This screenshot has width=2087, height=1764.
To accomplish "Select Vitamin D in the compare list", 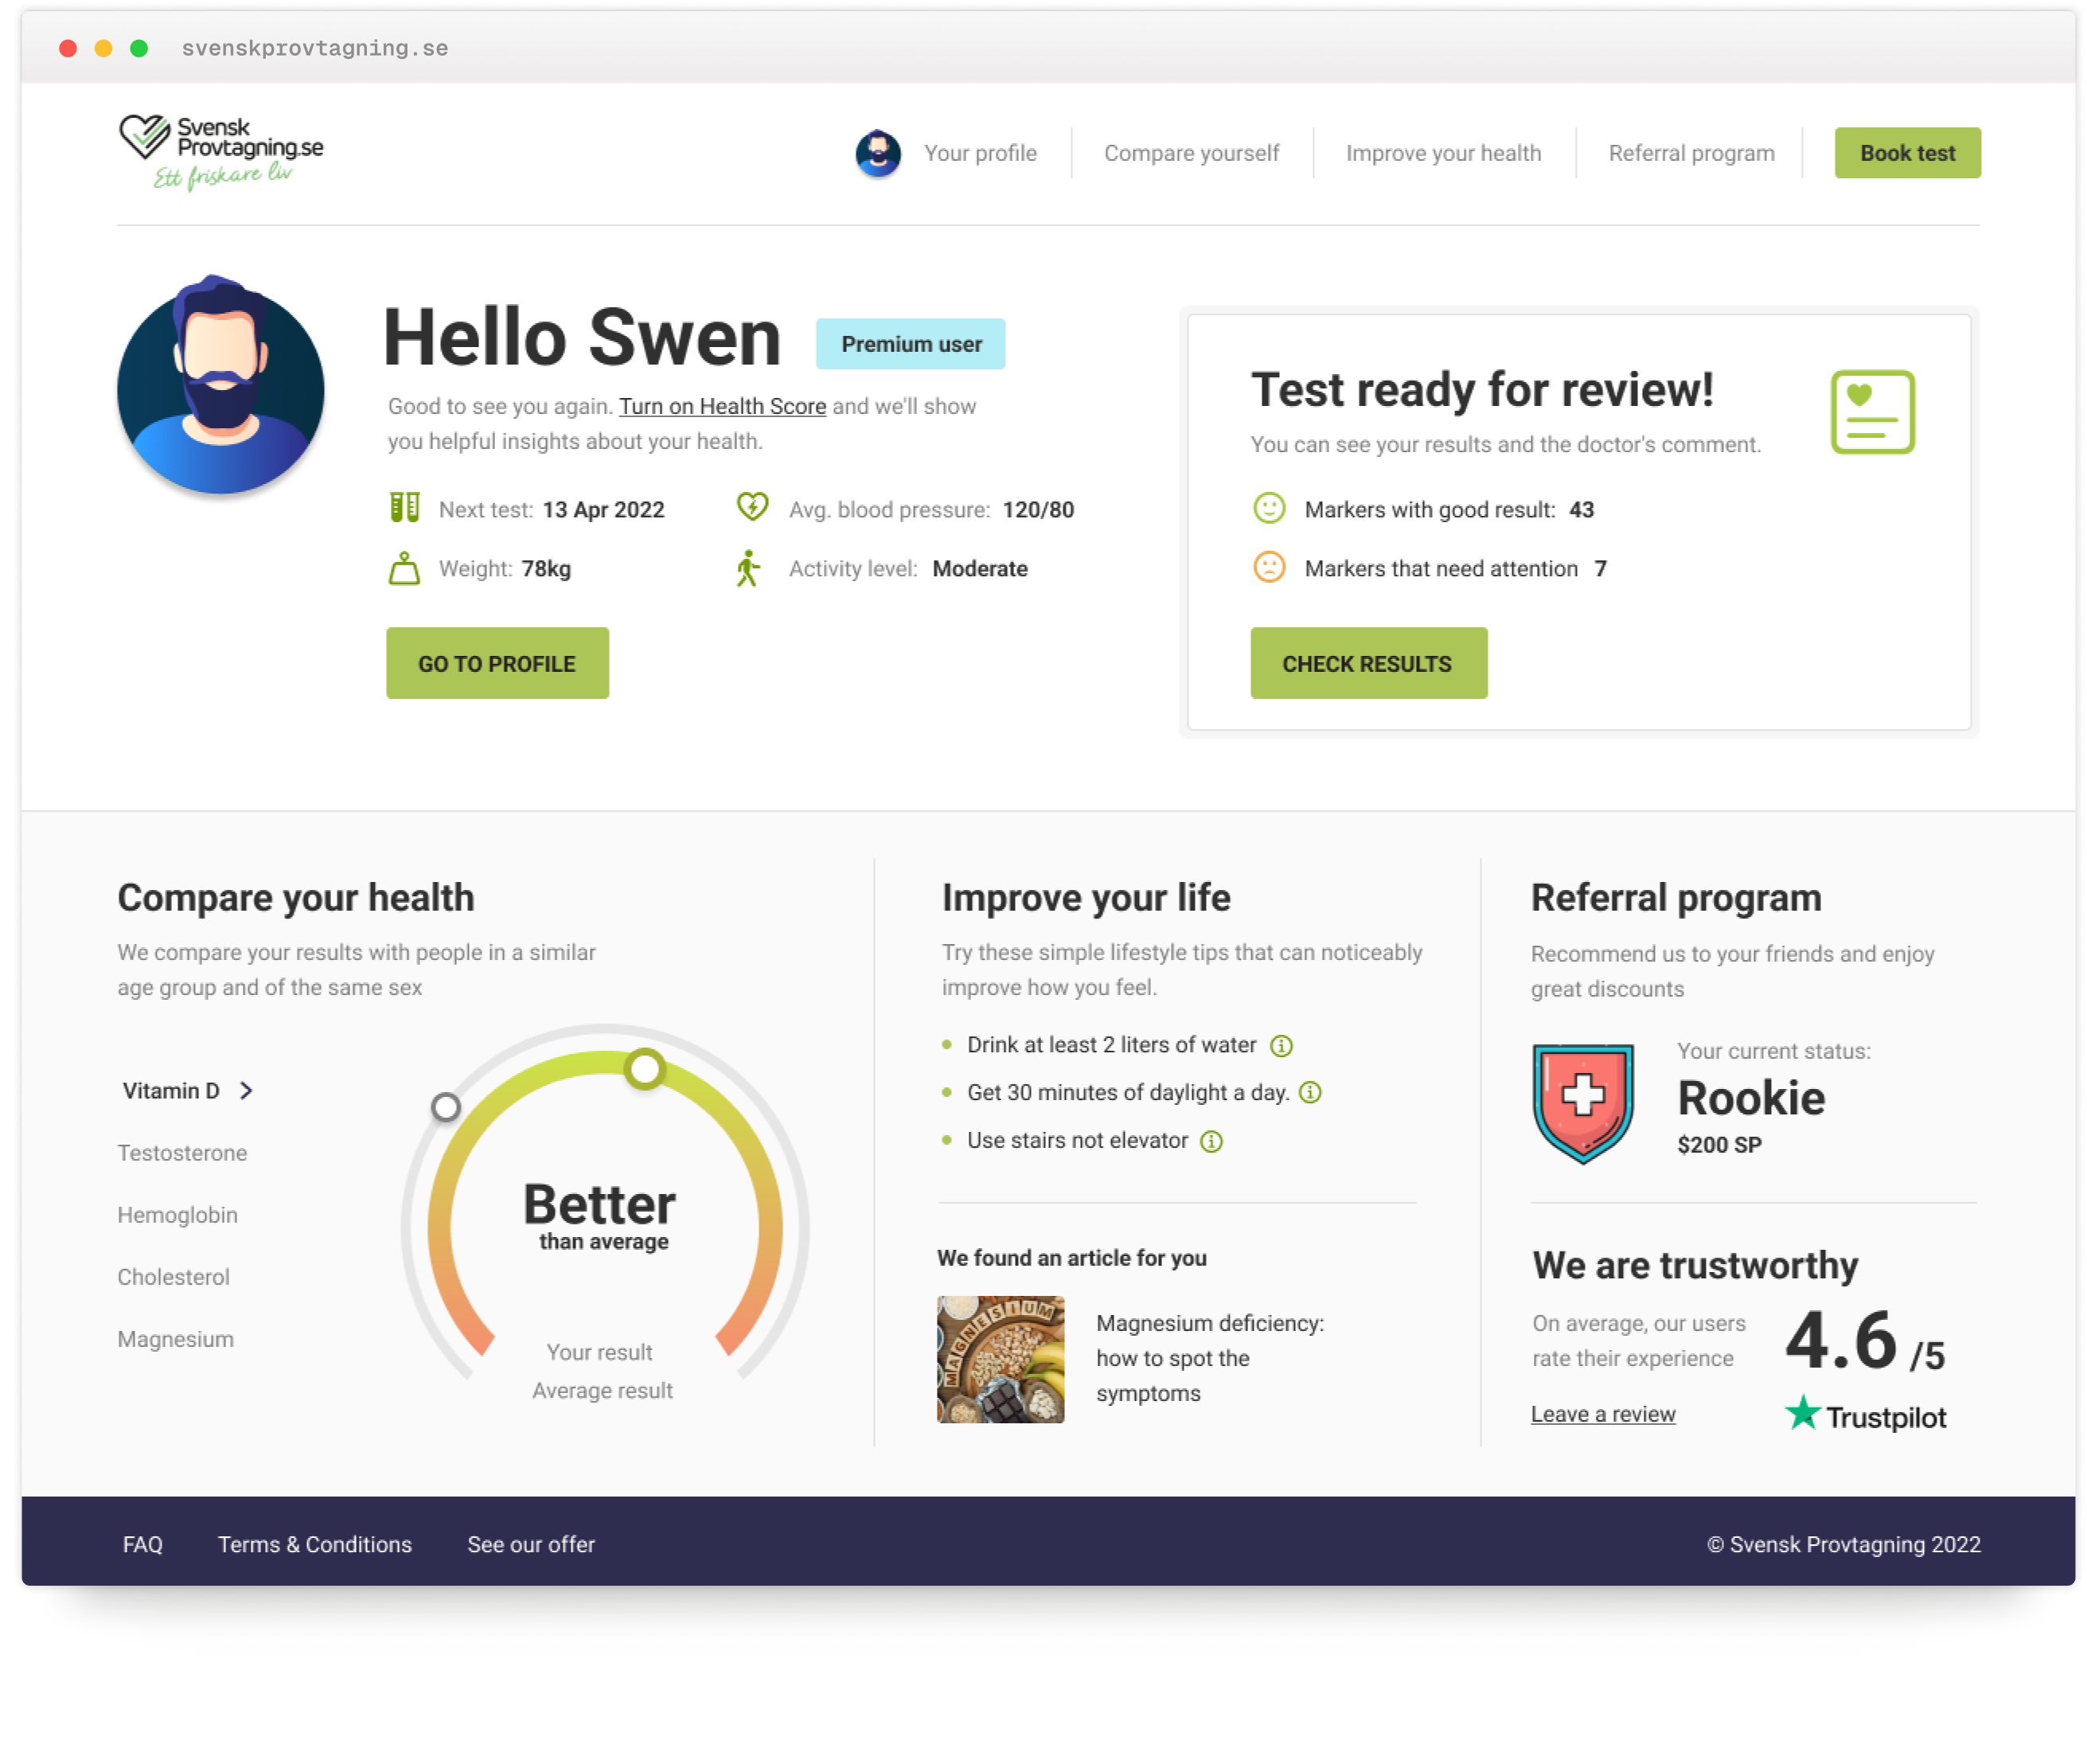I will pyautogui.click(x=171, y=1091).
